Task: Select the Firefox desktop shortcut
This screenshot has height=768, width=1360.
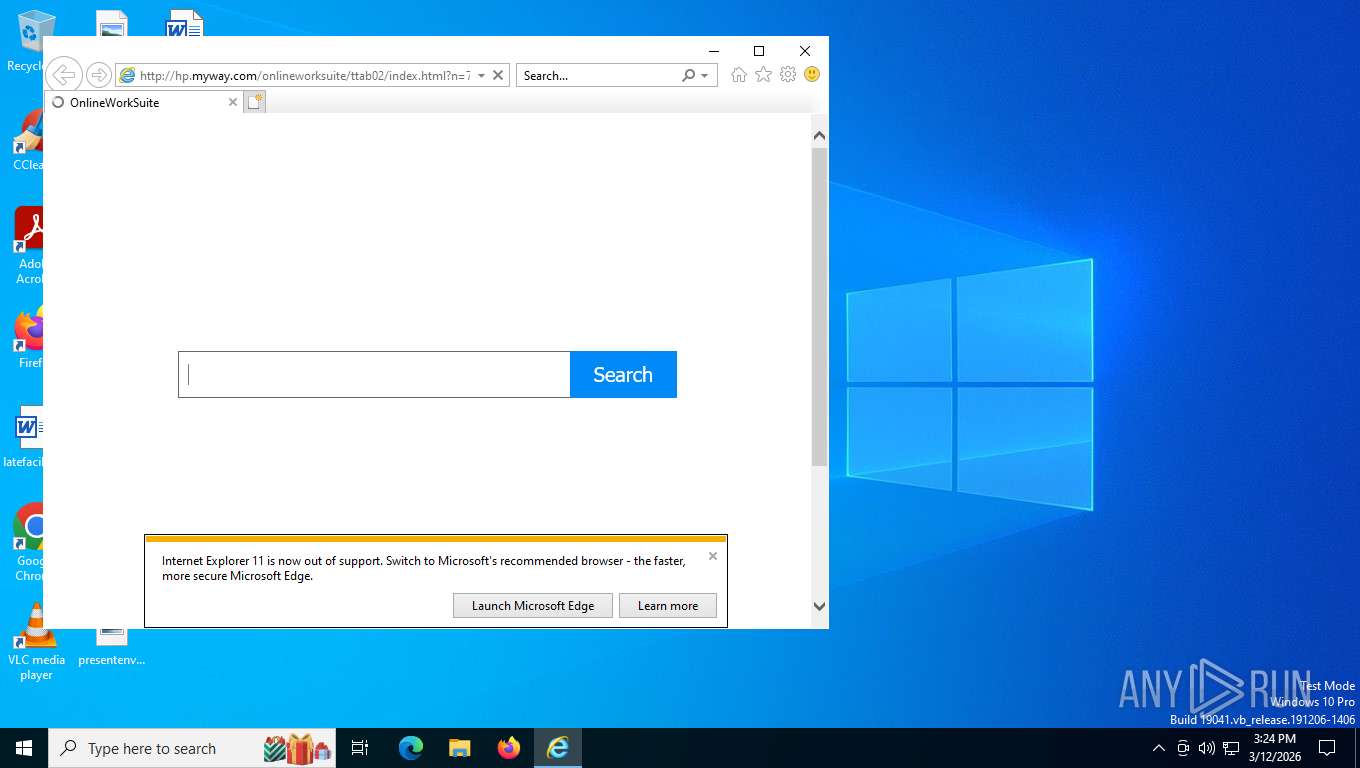Action: (28, 338)
